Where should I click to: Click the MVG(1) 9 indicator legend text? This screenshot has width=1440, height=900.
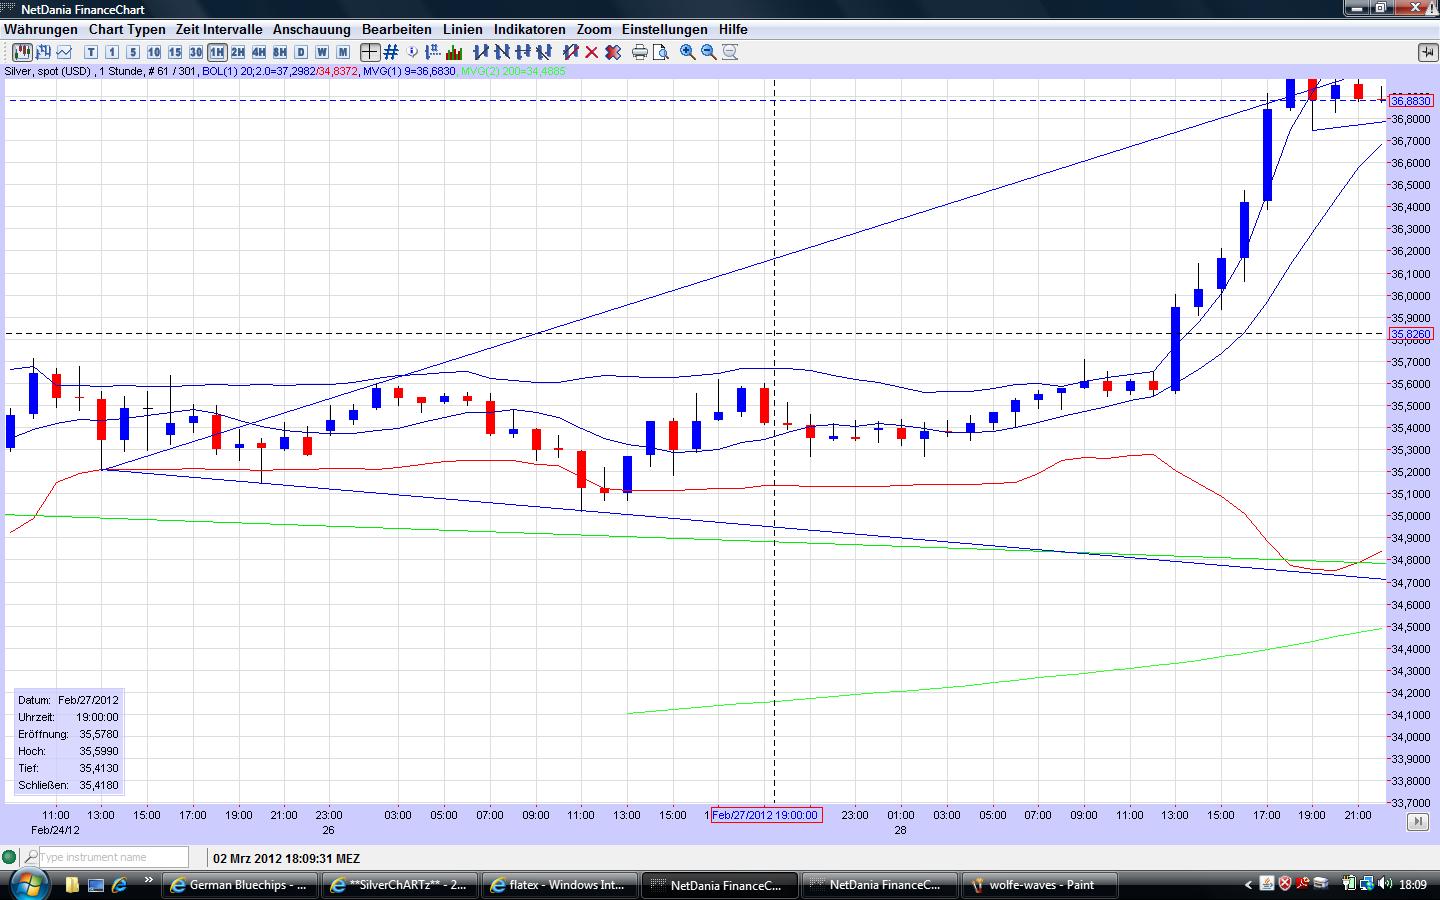pos(409,72)
